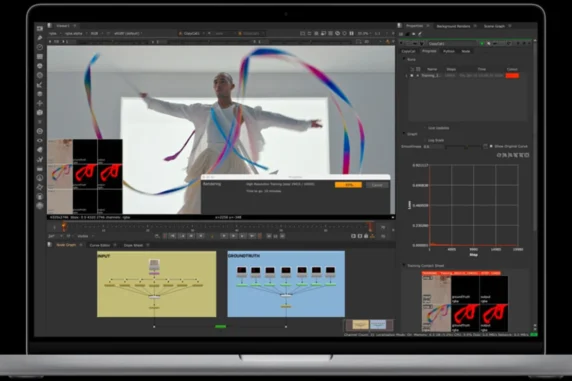Click the timeline playhead marker at start
572x381 pixels.
click(x=64, y=227)
